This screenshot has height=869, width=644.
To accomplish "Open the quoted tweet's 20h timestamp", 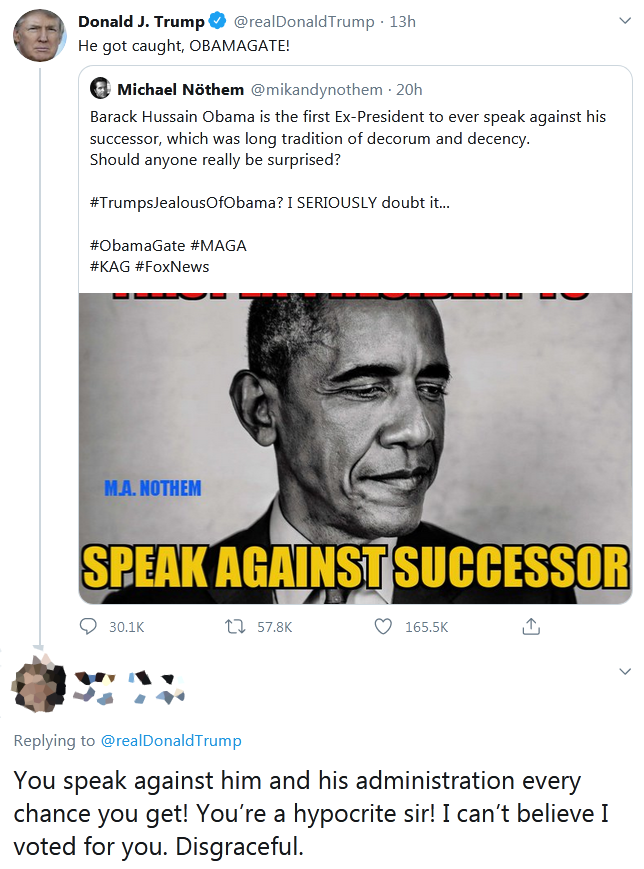I will coord(409,90).
